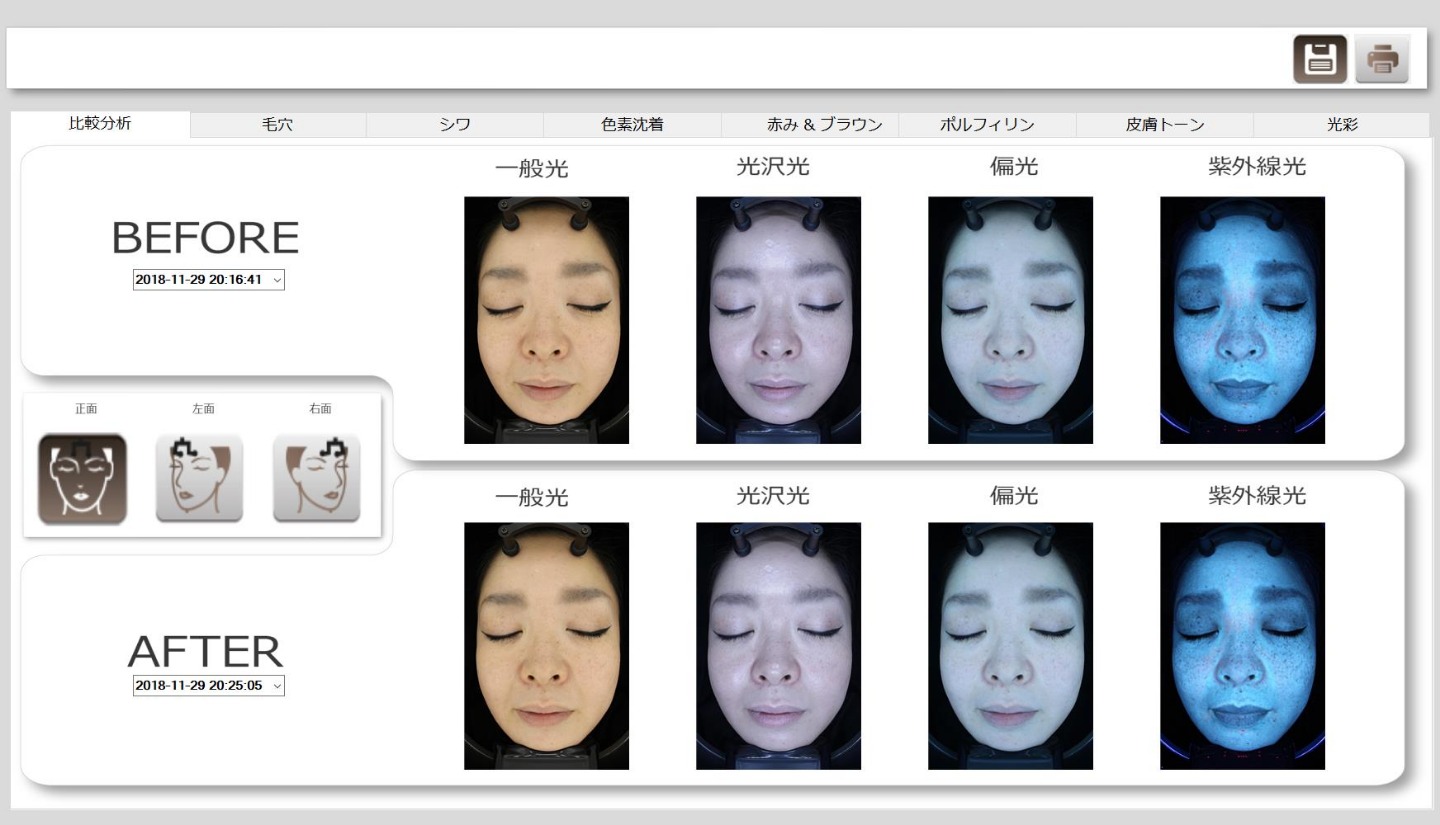Click the printer icon
1440x825 pixels.
click(x=1382, y=59)
